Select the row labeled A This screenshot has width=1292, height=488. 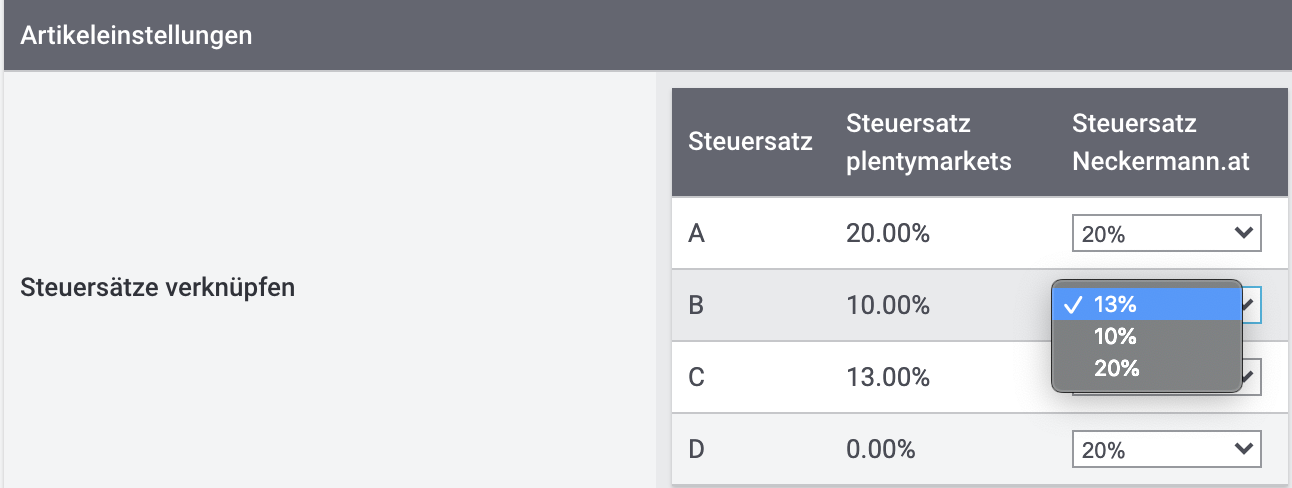696,234
